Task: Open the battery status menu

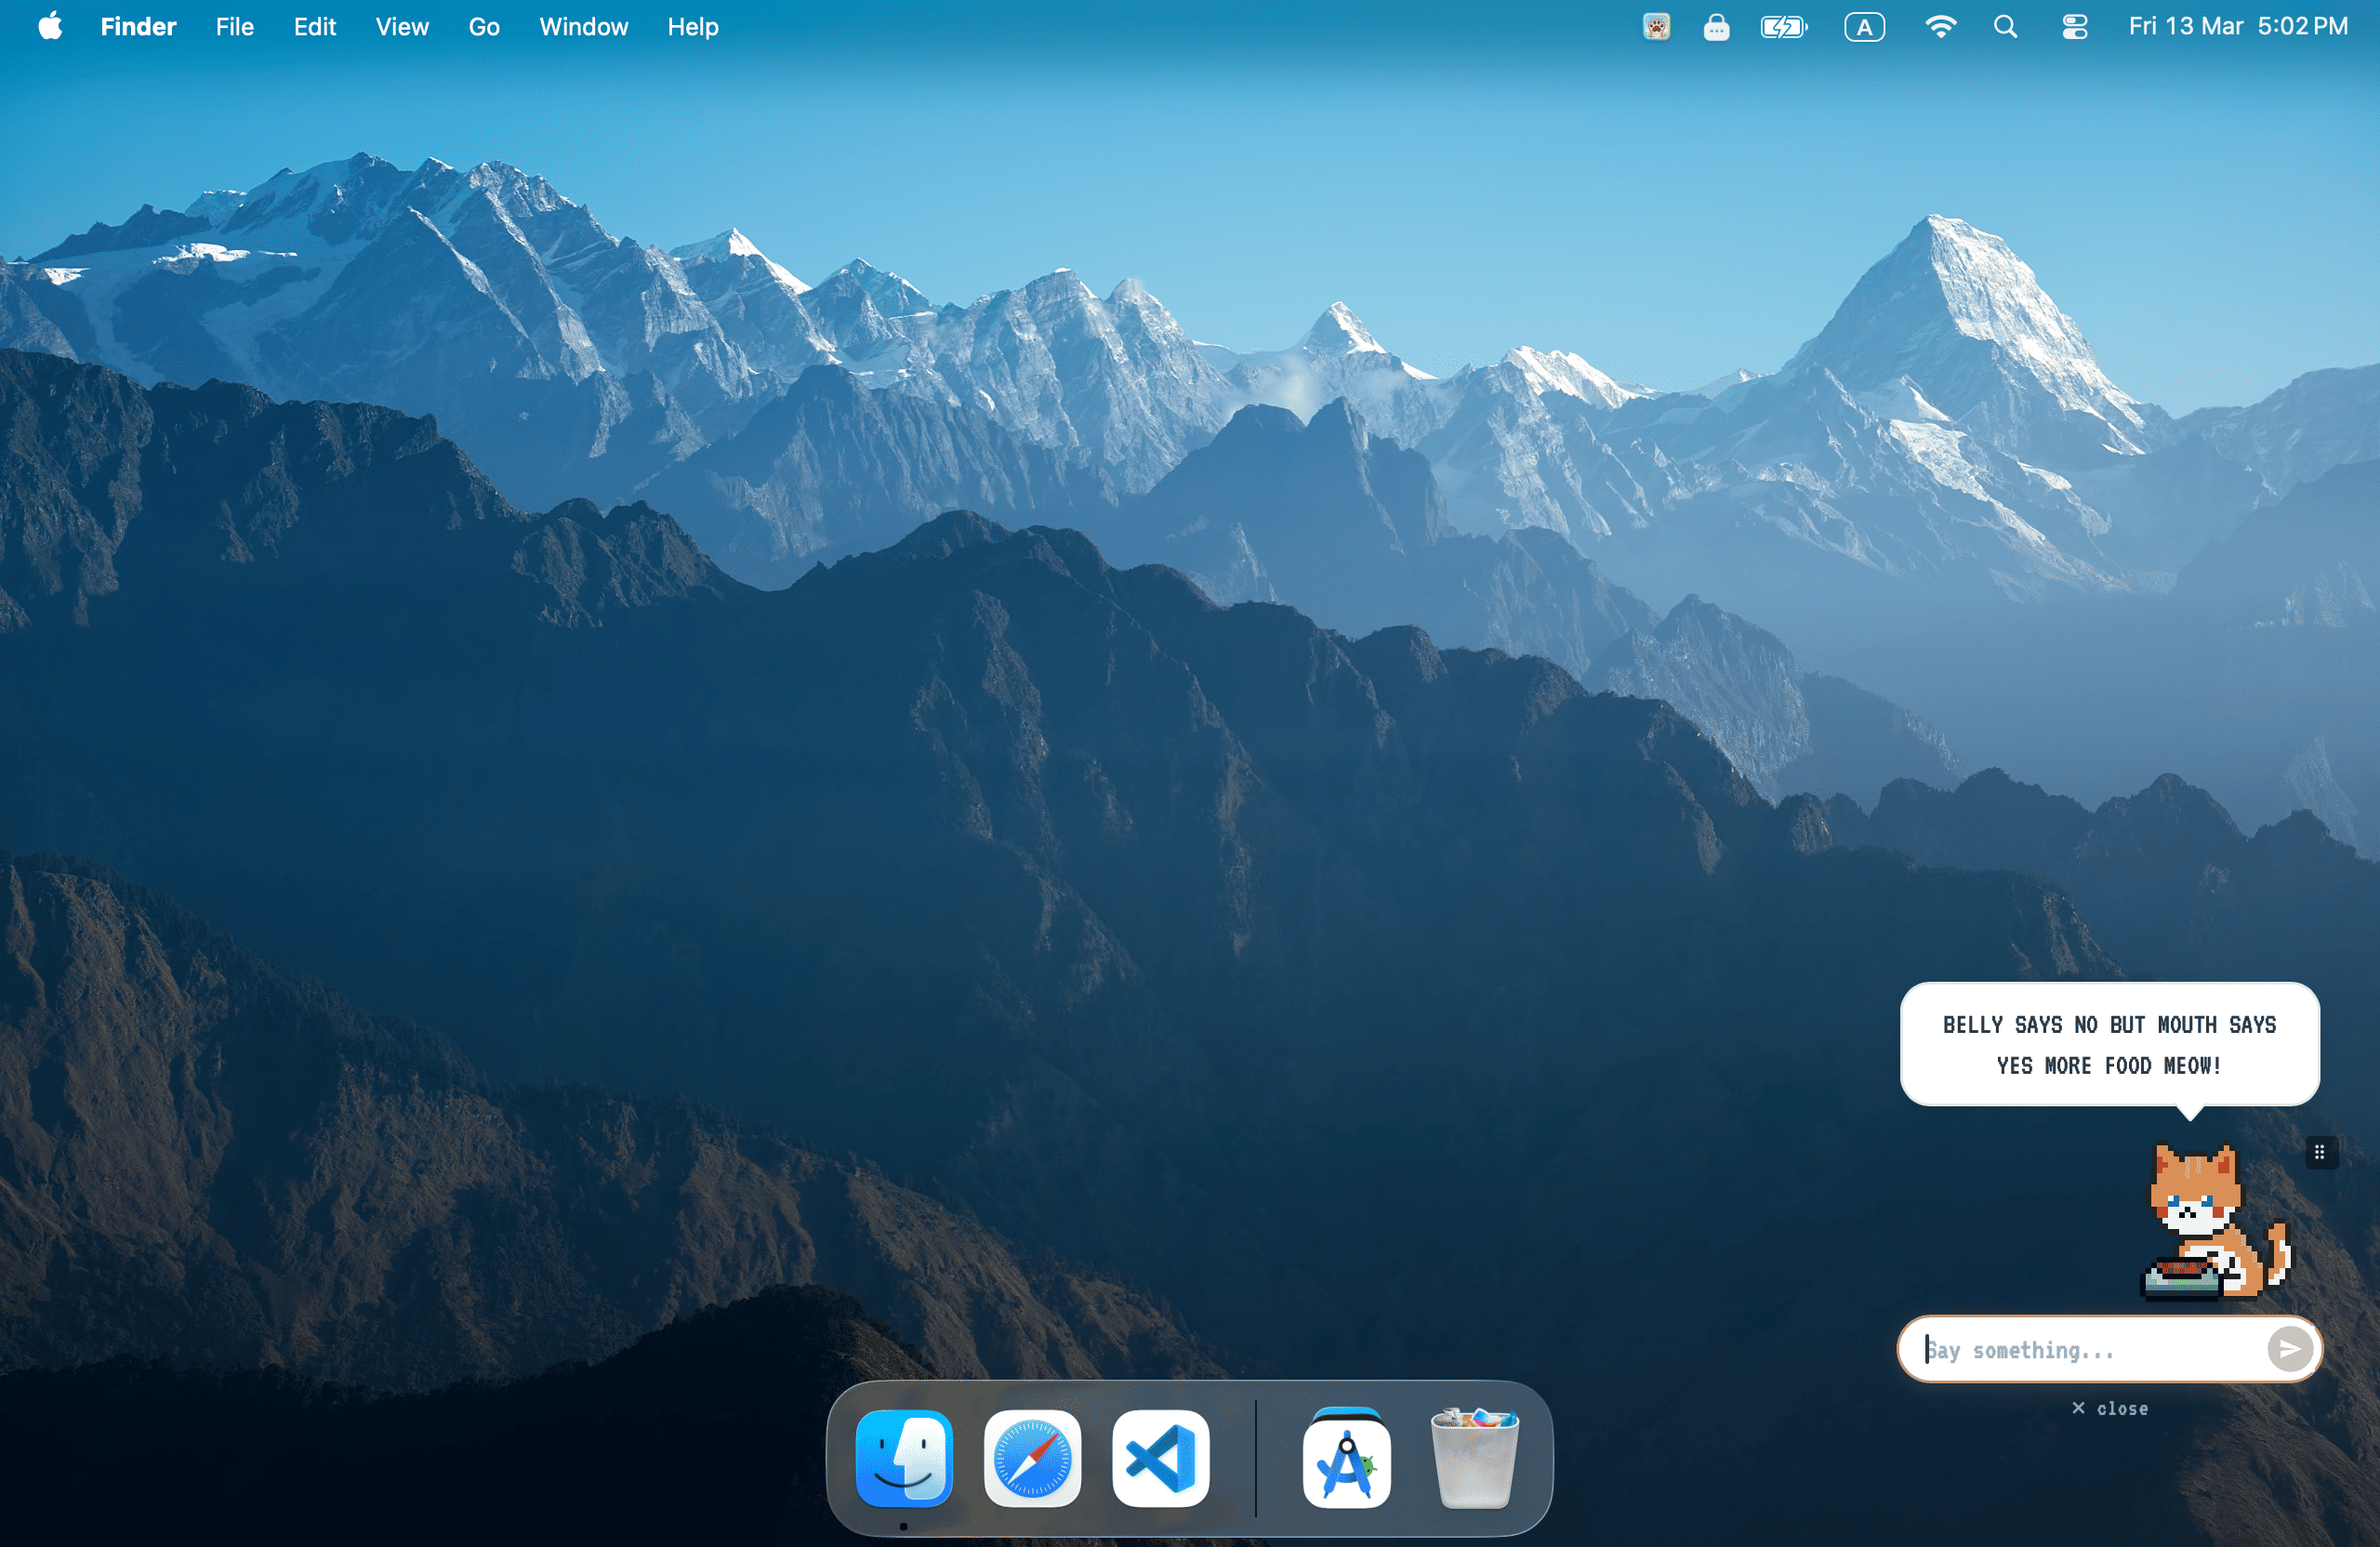Action: click(x=1783, y=27)
